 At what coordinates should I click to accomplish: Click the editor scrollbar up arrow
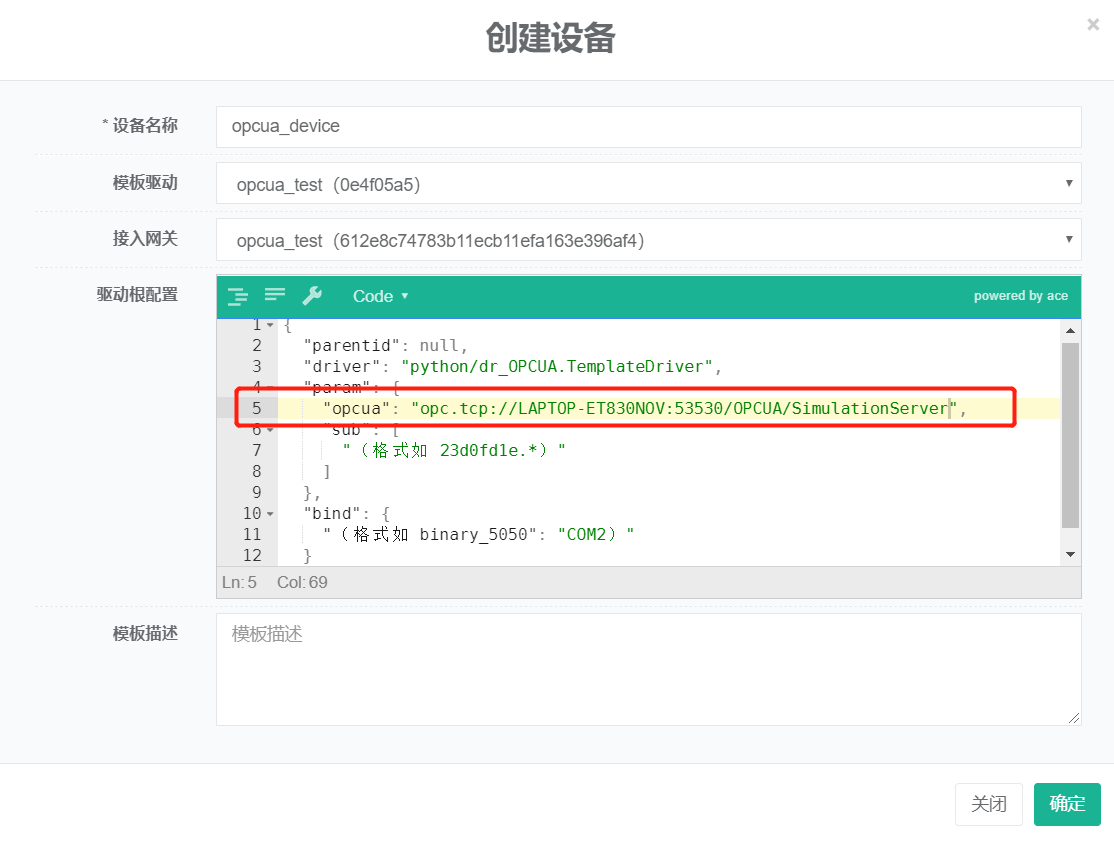pyautogui.click(x=1070, y=330)
